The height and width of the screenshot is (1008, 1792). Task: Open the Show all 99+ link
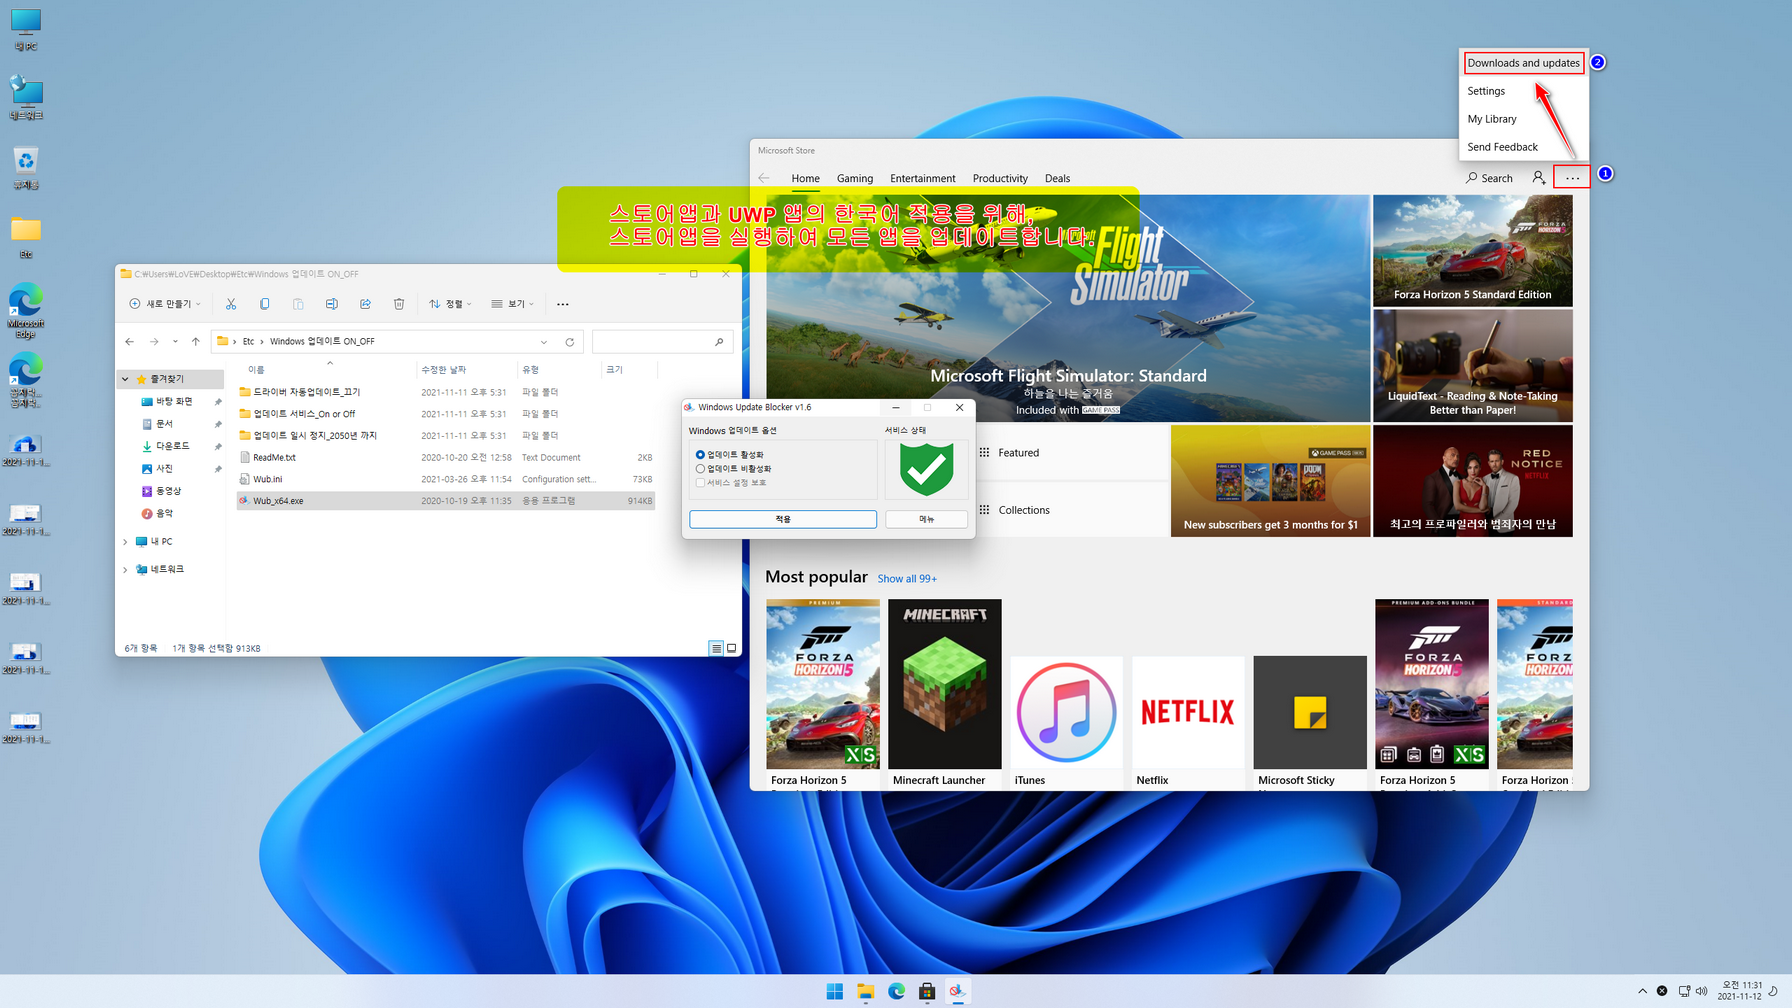907,579
